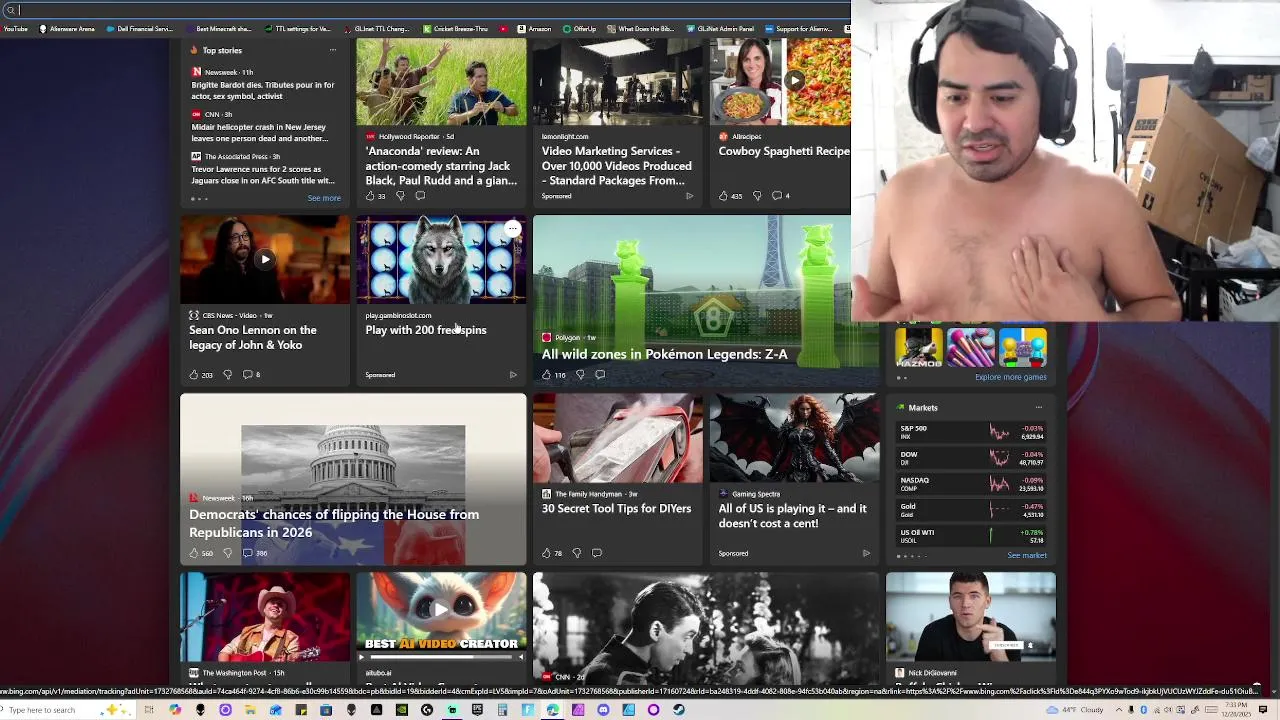Screen dimensions: 1280x720
Task: Dislike the Pokémon Legends Z-A article
Action: 580,375
